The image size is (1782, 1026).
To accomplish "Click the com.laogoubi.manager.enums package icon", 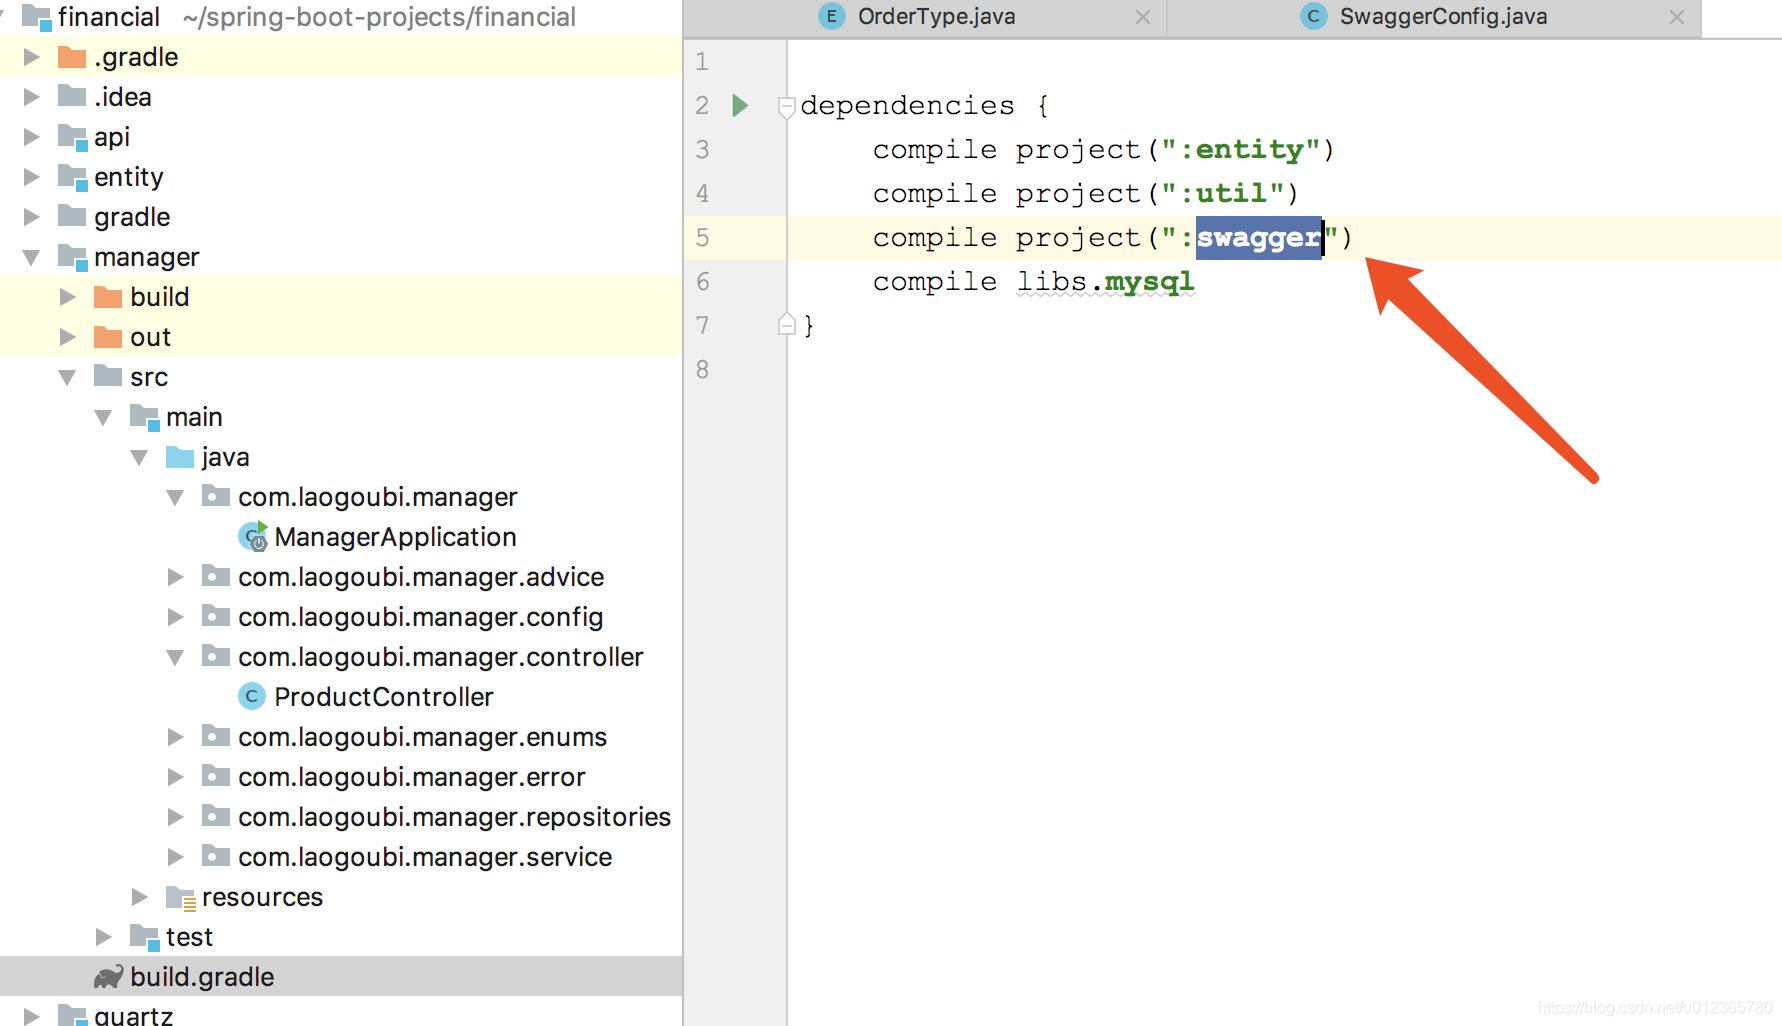I will click(x=216, y=736).
